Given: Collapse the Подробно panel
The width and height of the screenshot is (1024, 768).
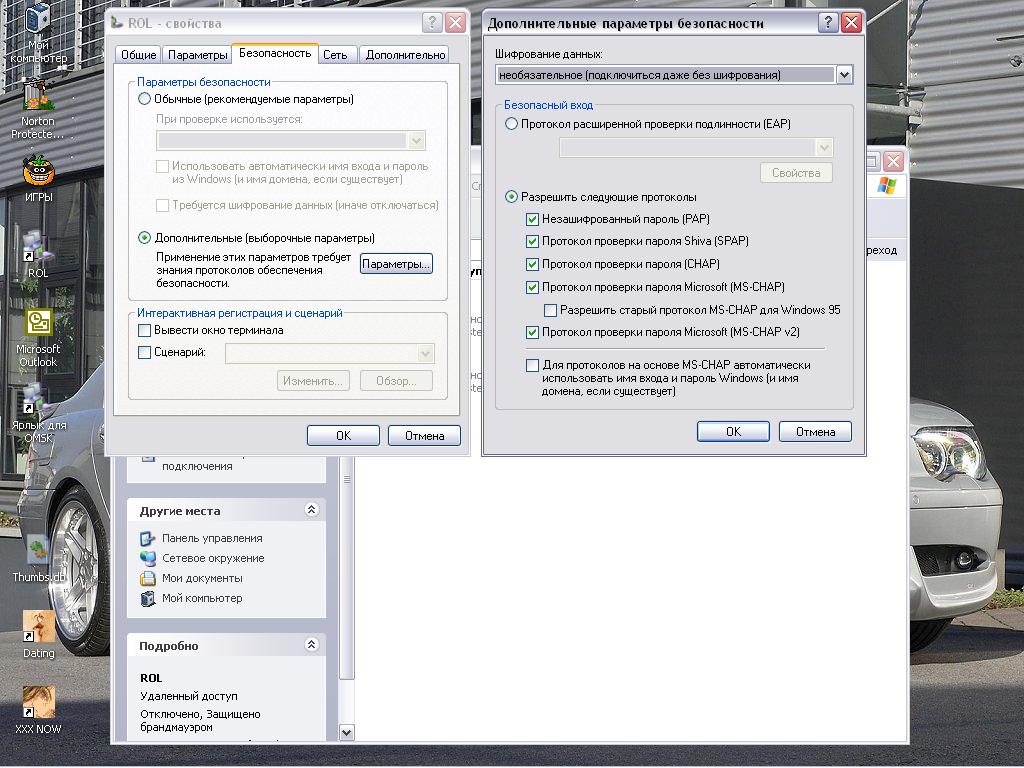Looking at the screenshot, I should coord(311,646).
